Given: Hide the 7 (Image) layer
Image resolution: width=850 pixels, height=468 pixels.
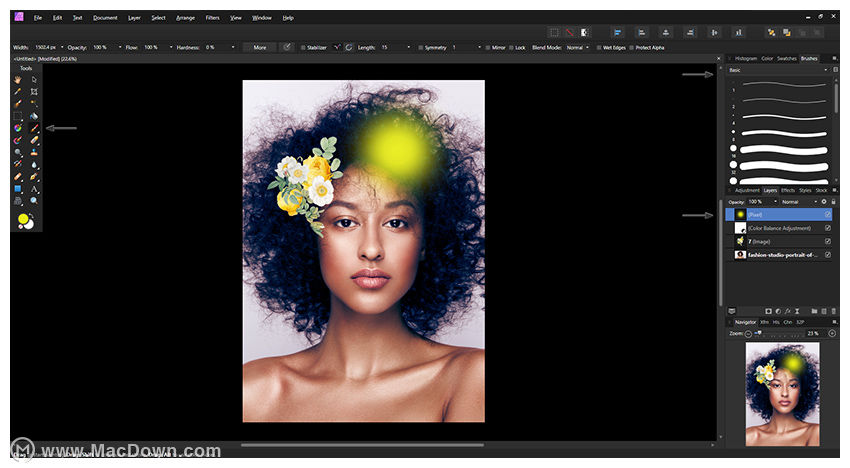Looking at the screenshot, I should click(x=828, y=241).
